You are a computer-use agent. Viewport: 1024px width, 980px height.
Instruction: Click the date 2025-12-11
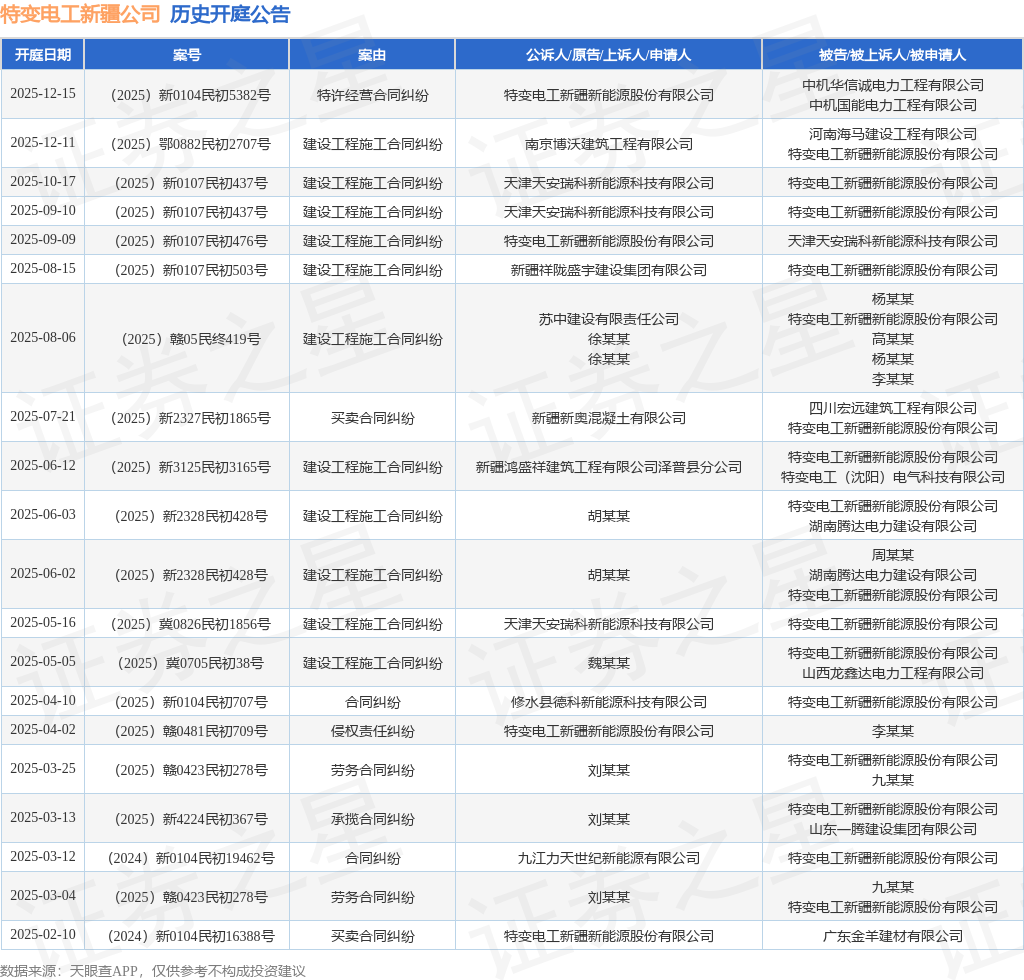(x=43, y=142)
